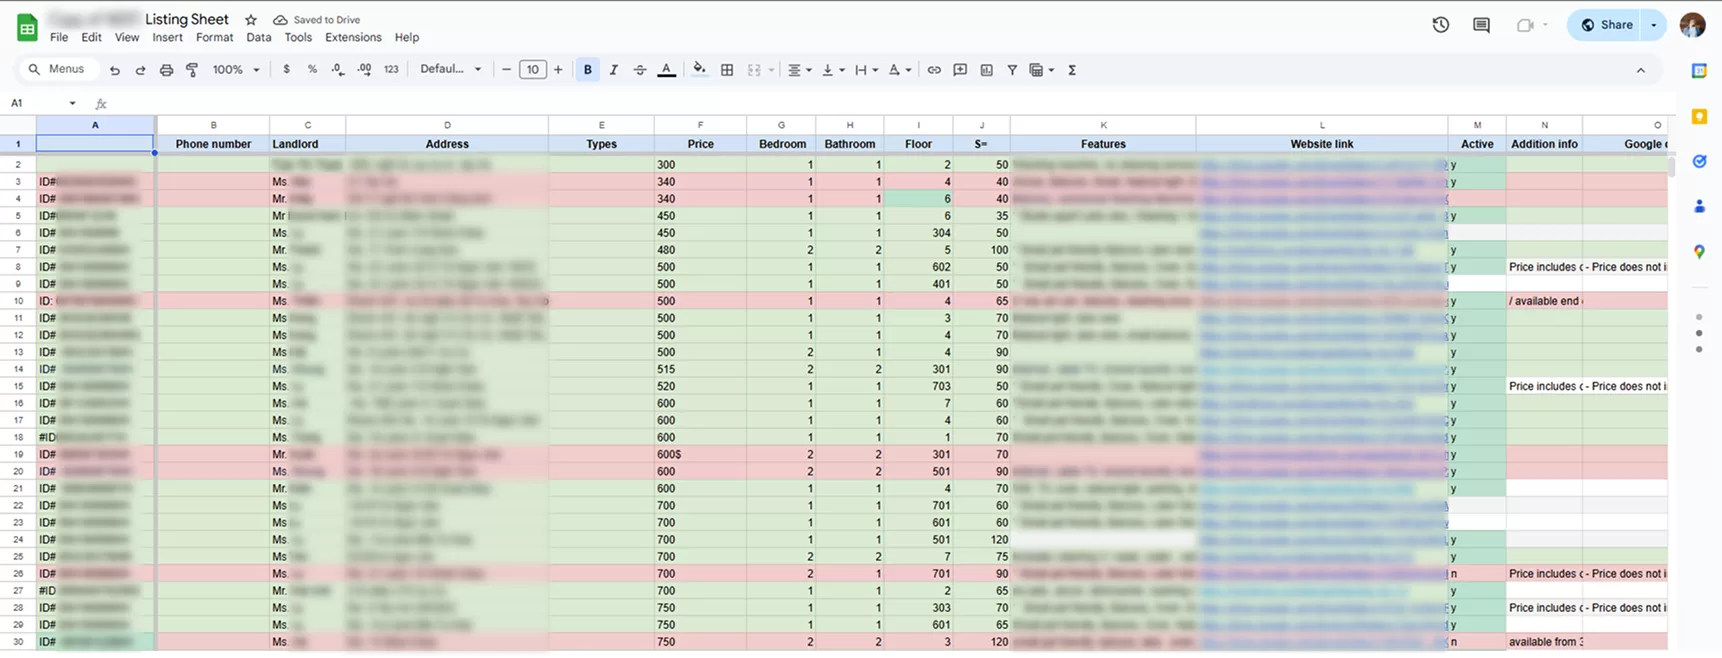
Task: Open the Extensions menu
Action: click(x=353, y=37)
